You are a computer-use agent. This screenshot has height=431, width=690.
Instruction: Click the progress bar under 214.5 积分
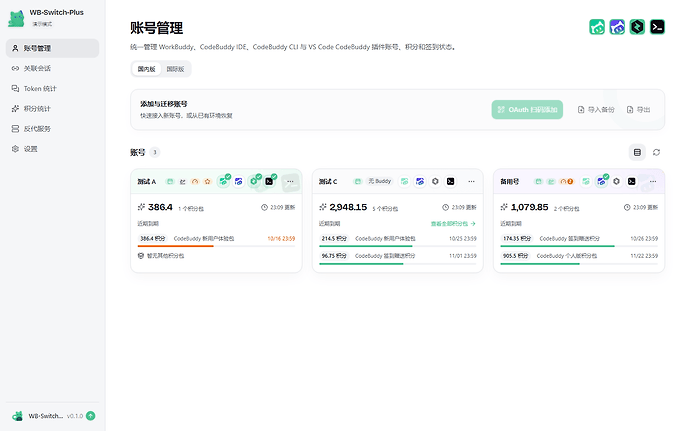398,246
